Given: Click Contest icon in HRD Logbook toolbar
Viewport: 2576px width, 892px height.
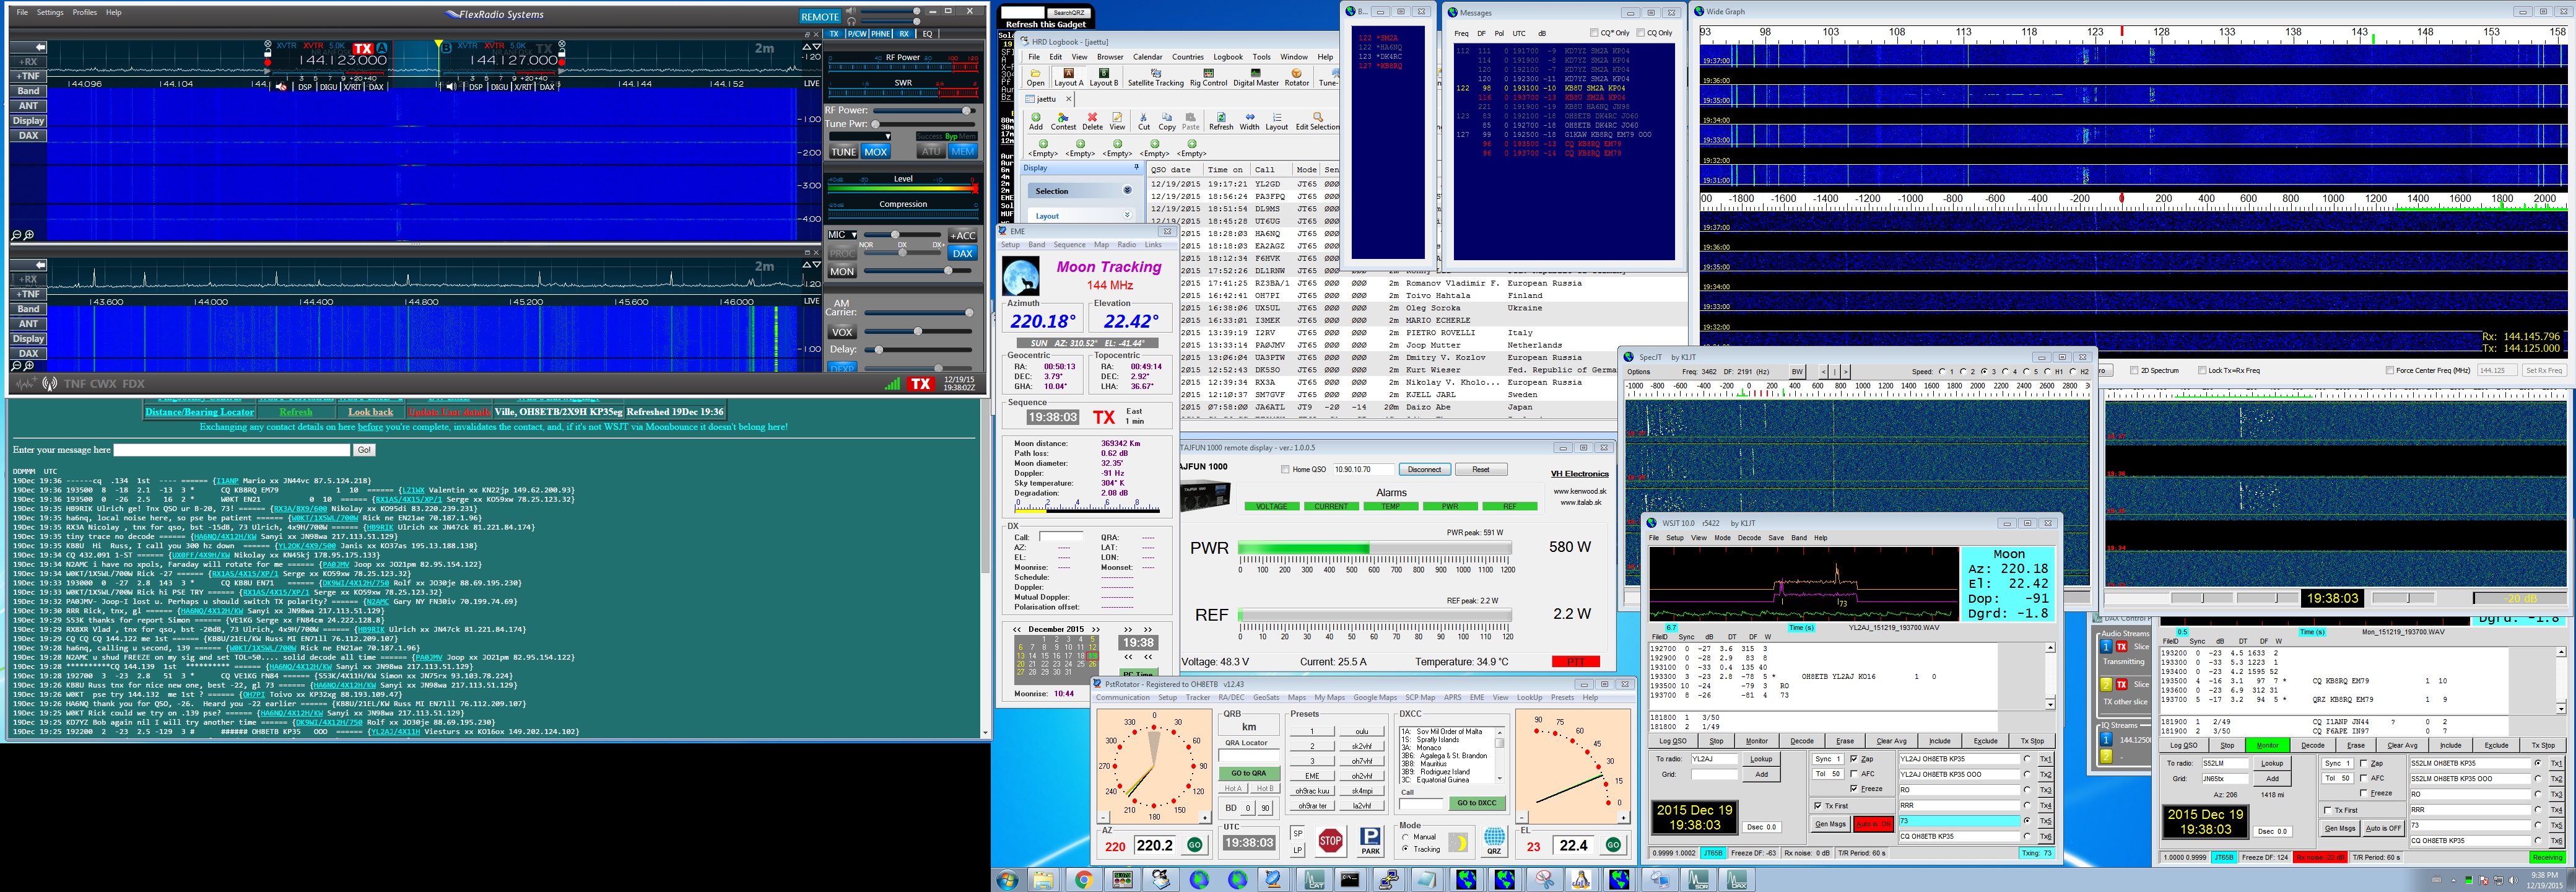Looking at the screenshot, I should tap(1063, 121).
